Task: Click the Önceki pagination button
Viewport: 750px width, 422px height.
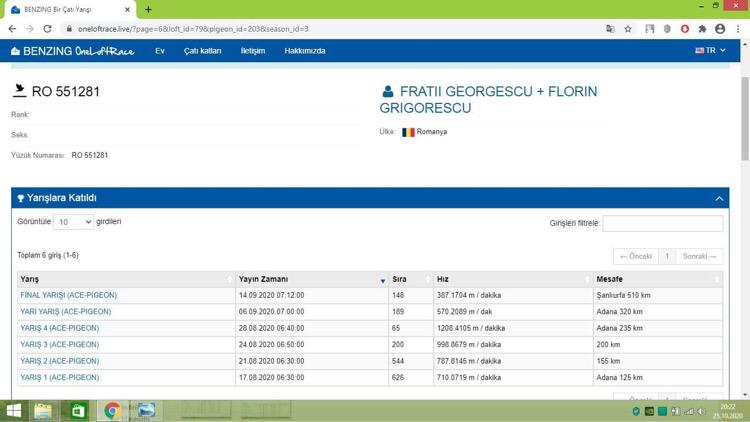Action: point(636,256)
